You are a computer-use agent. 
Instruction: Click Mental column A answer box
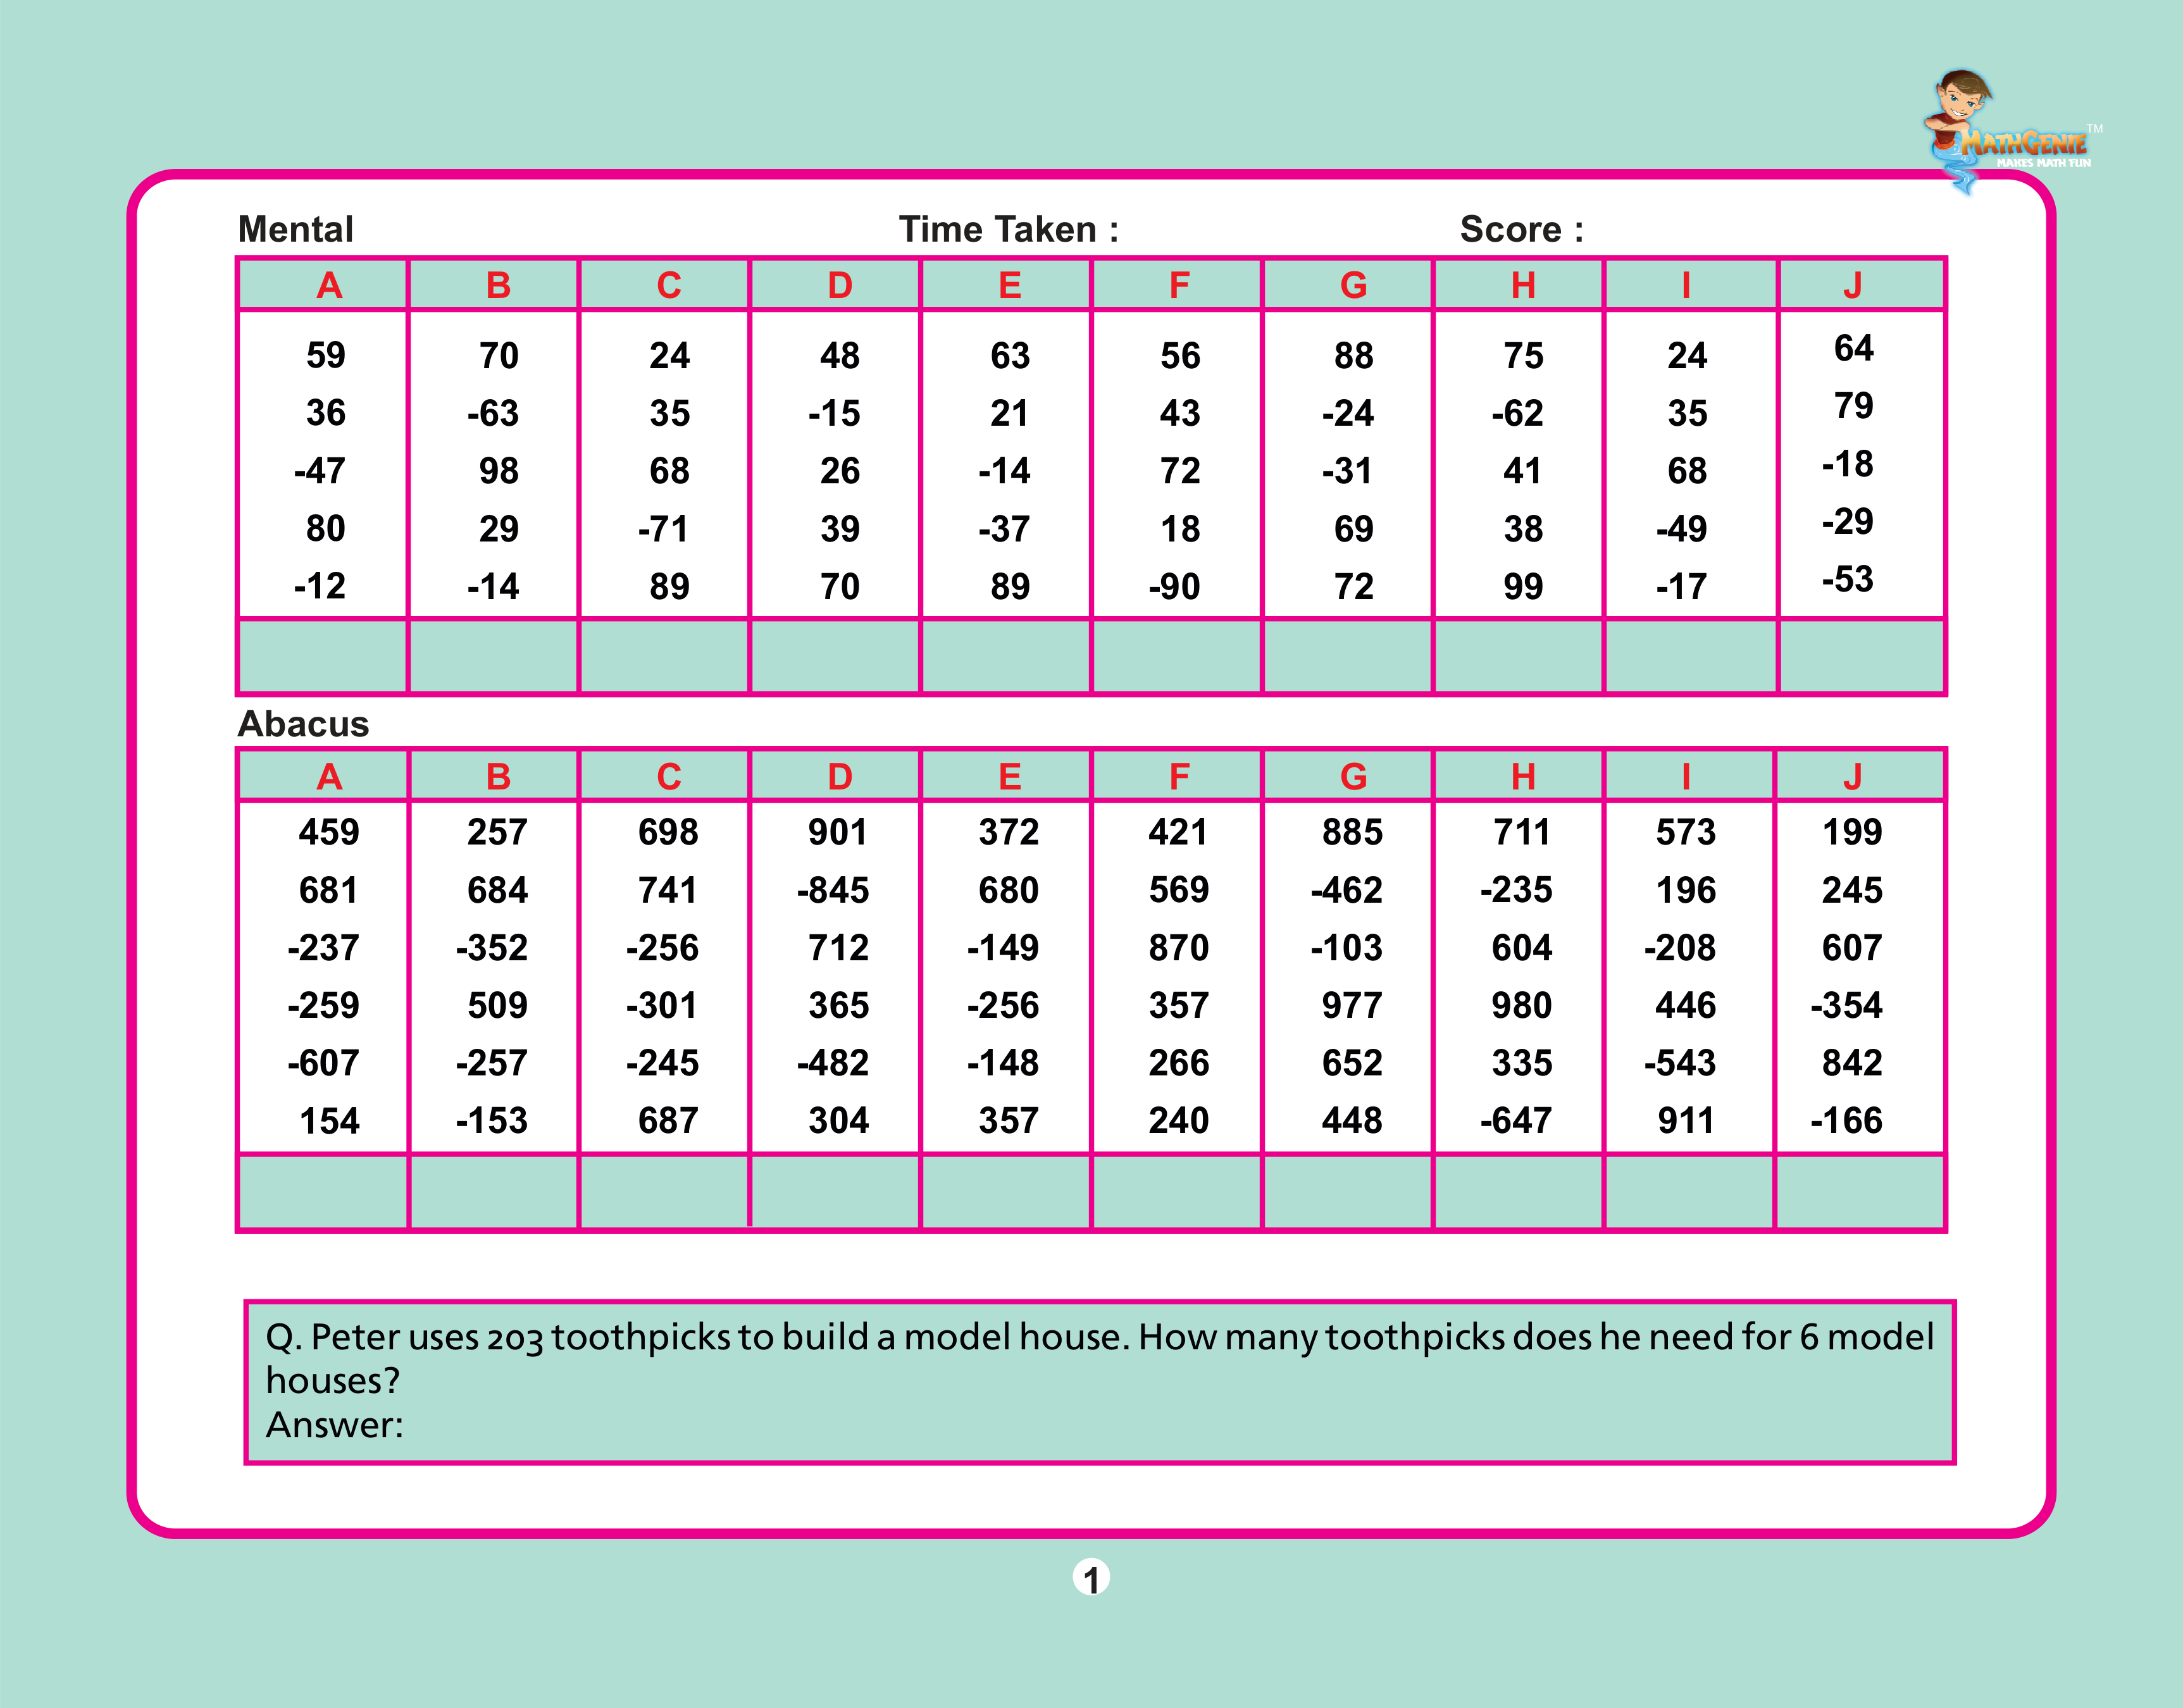click(x=323, y=656)
